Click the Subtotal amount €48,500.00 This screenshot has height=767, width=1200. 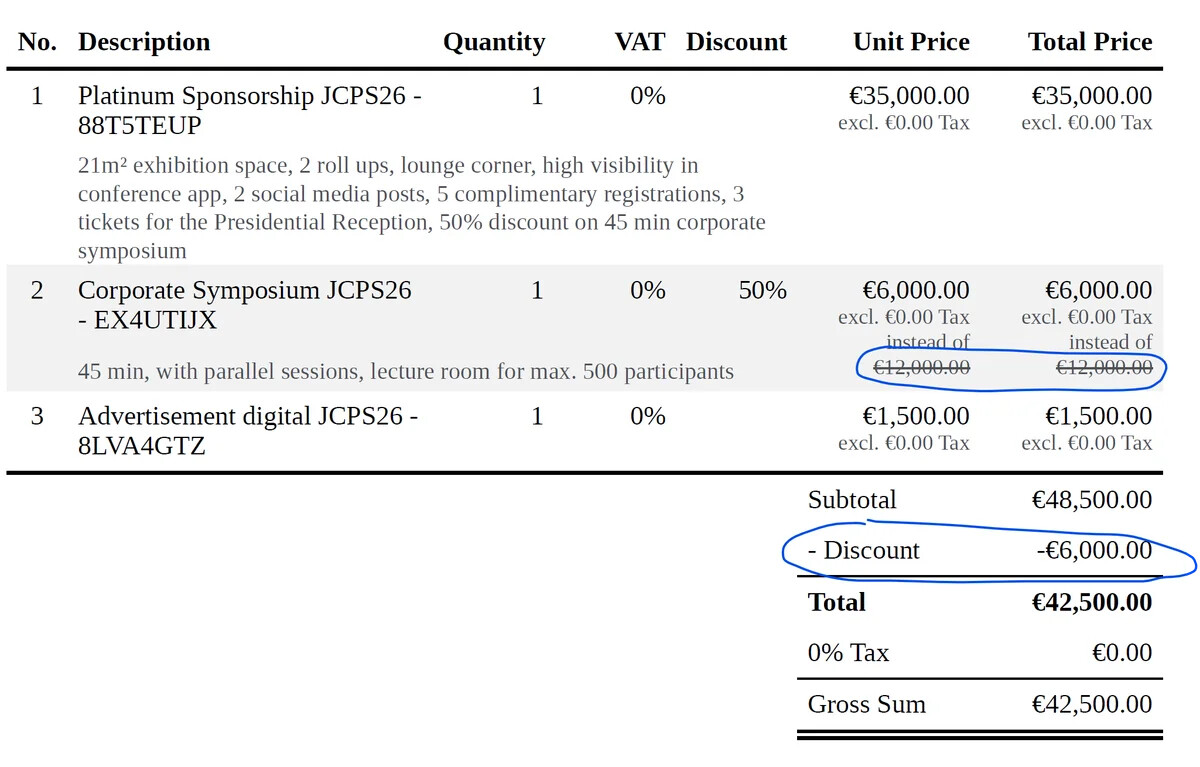pos(1091,500)
